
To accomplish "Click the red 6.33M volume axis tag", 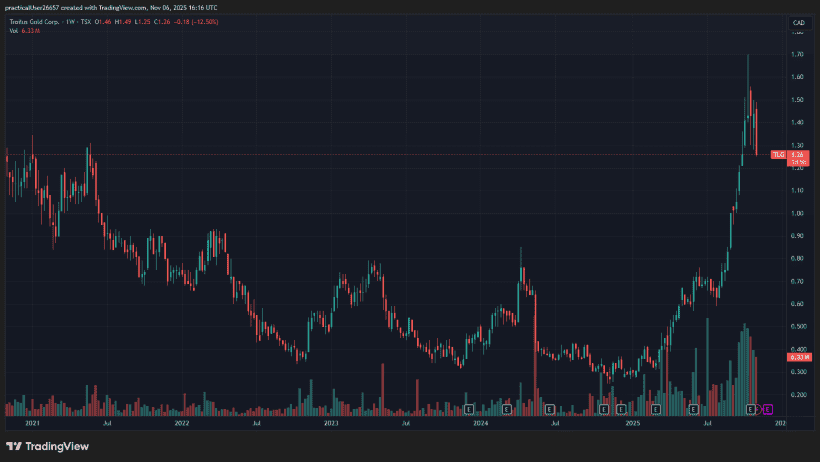I will click(x=798, y=356).
